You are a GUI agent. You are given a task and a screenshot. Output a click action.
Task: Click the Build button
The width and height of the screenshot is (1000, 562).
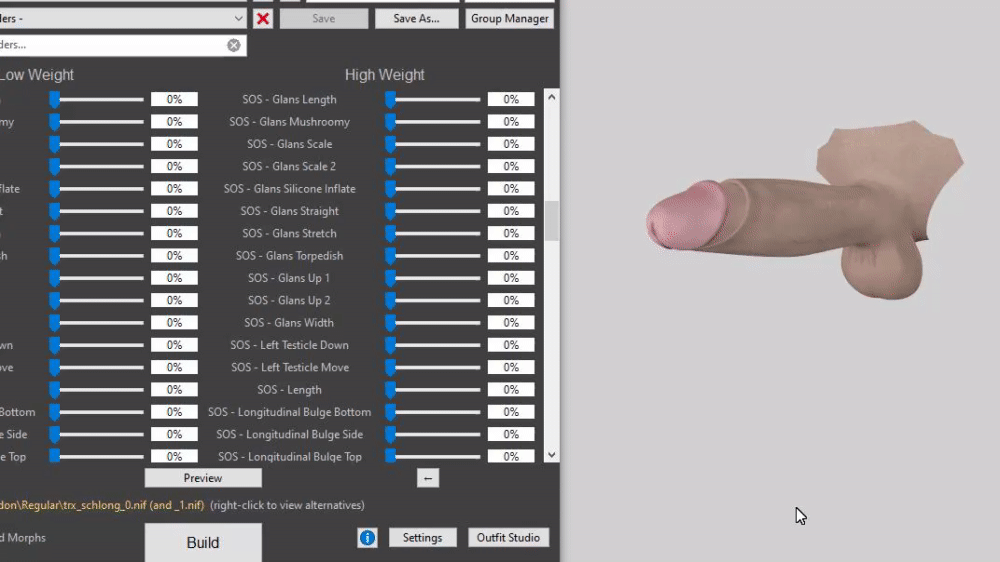click(203, 543)
